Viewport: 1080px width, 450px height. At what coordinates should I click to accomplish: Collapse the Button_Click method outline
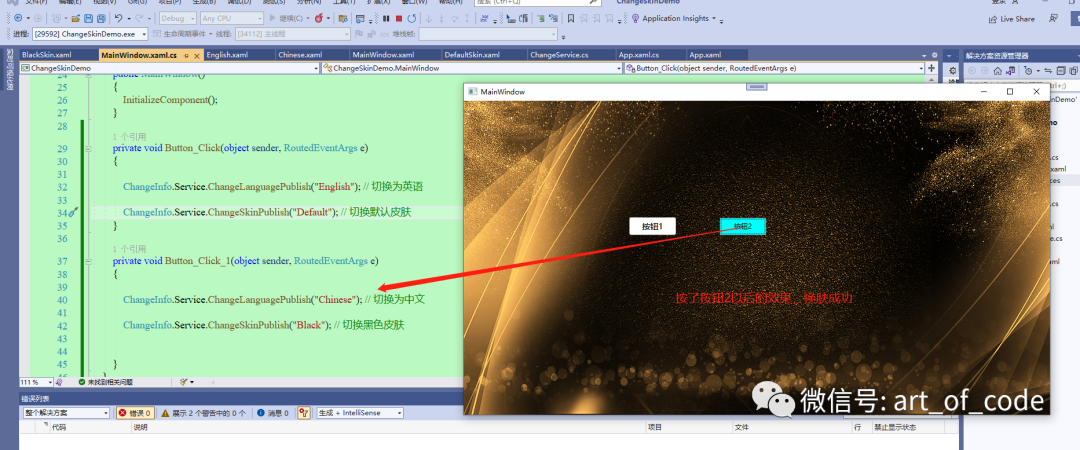(x=88, y=149)
